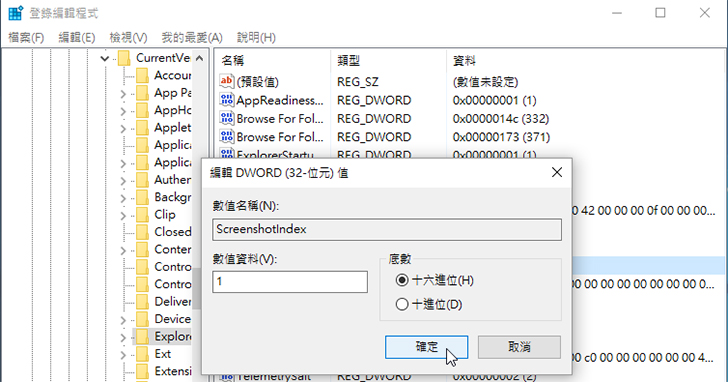Click the tree pane vertical scrollbar thumb
728x382 pixels.
[197, 288]
